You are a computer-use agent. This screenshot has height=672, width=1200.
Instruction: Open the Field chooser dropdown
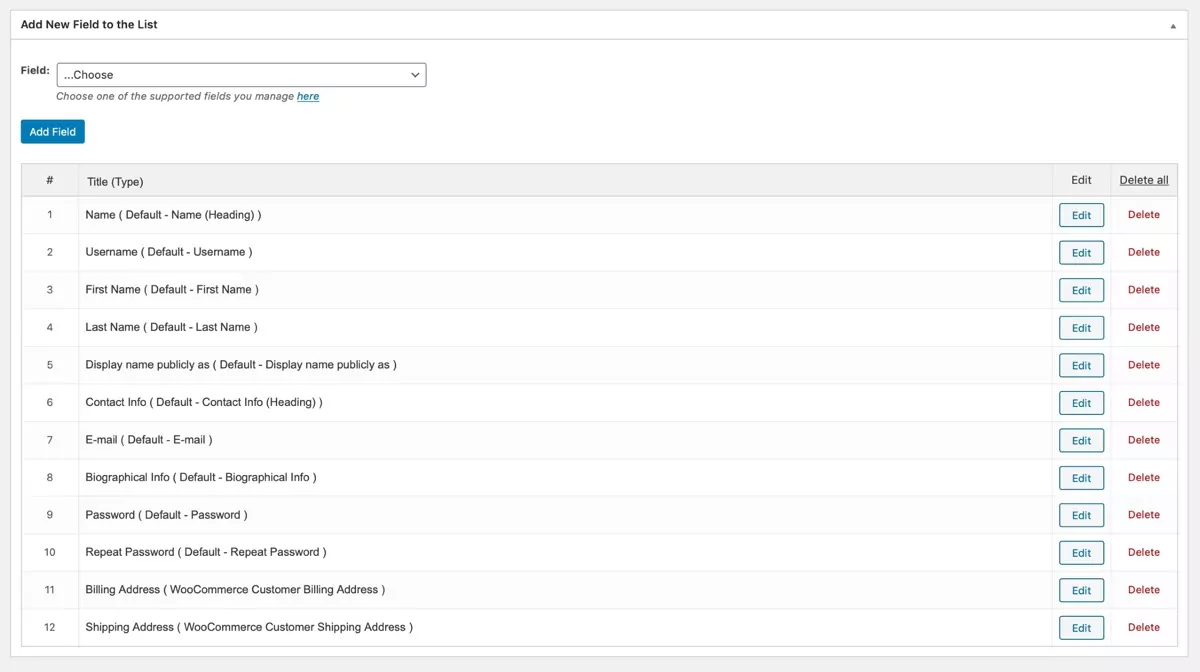click(241, 75)
